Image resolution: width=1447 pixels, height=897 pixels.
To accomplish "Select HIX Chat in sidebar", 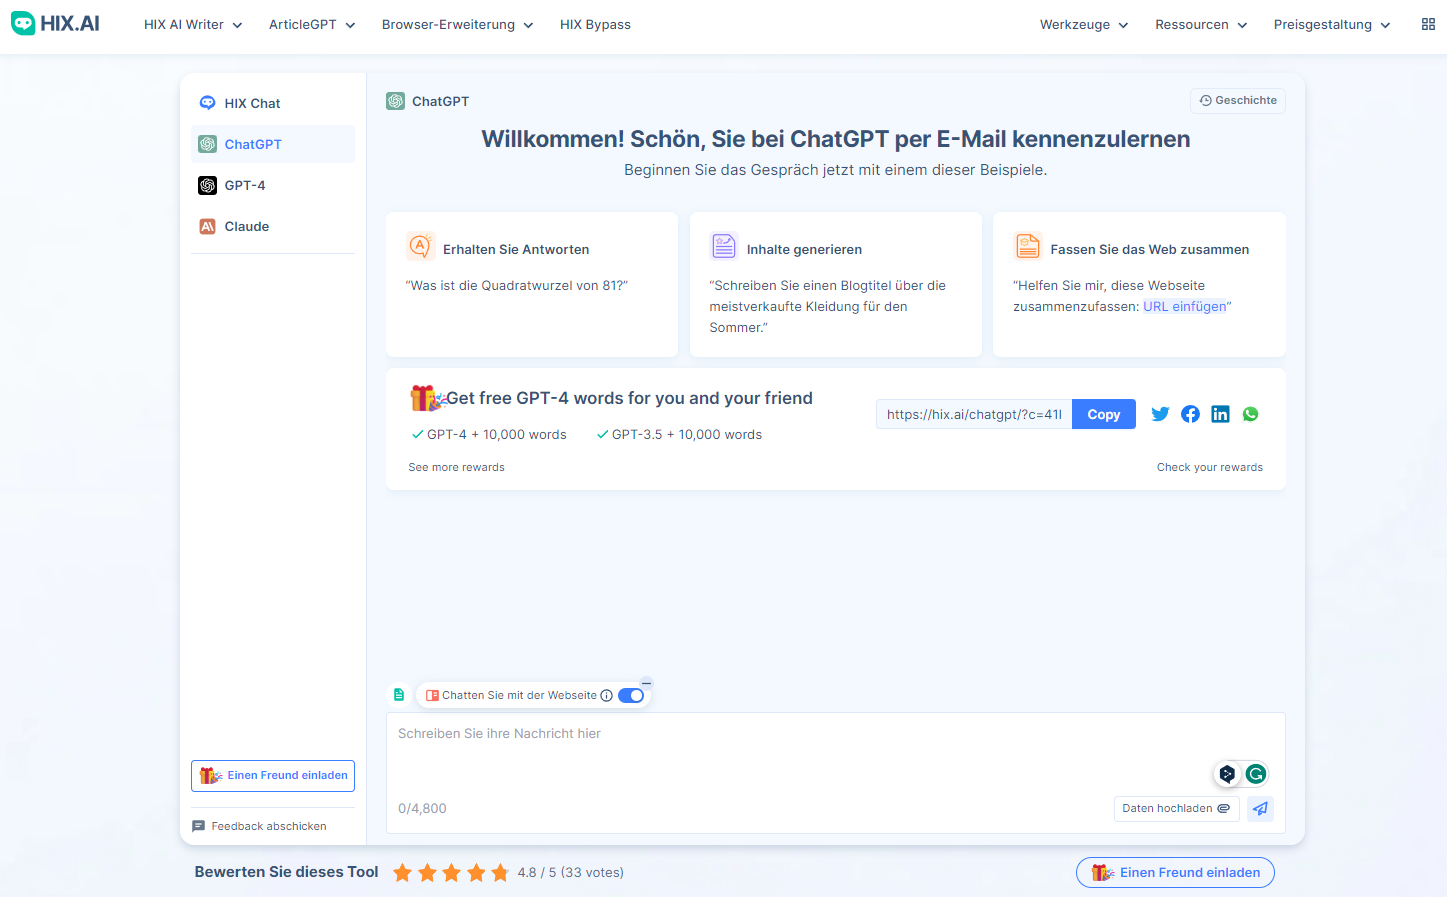I will [x=273, y=103].
